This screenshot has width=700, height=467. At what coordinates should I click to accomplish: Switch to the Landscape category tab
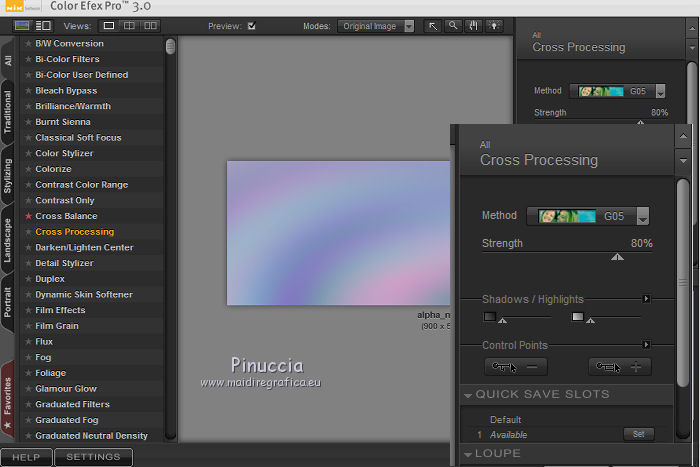pos(8,240)
